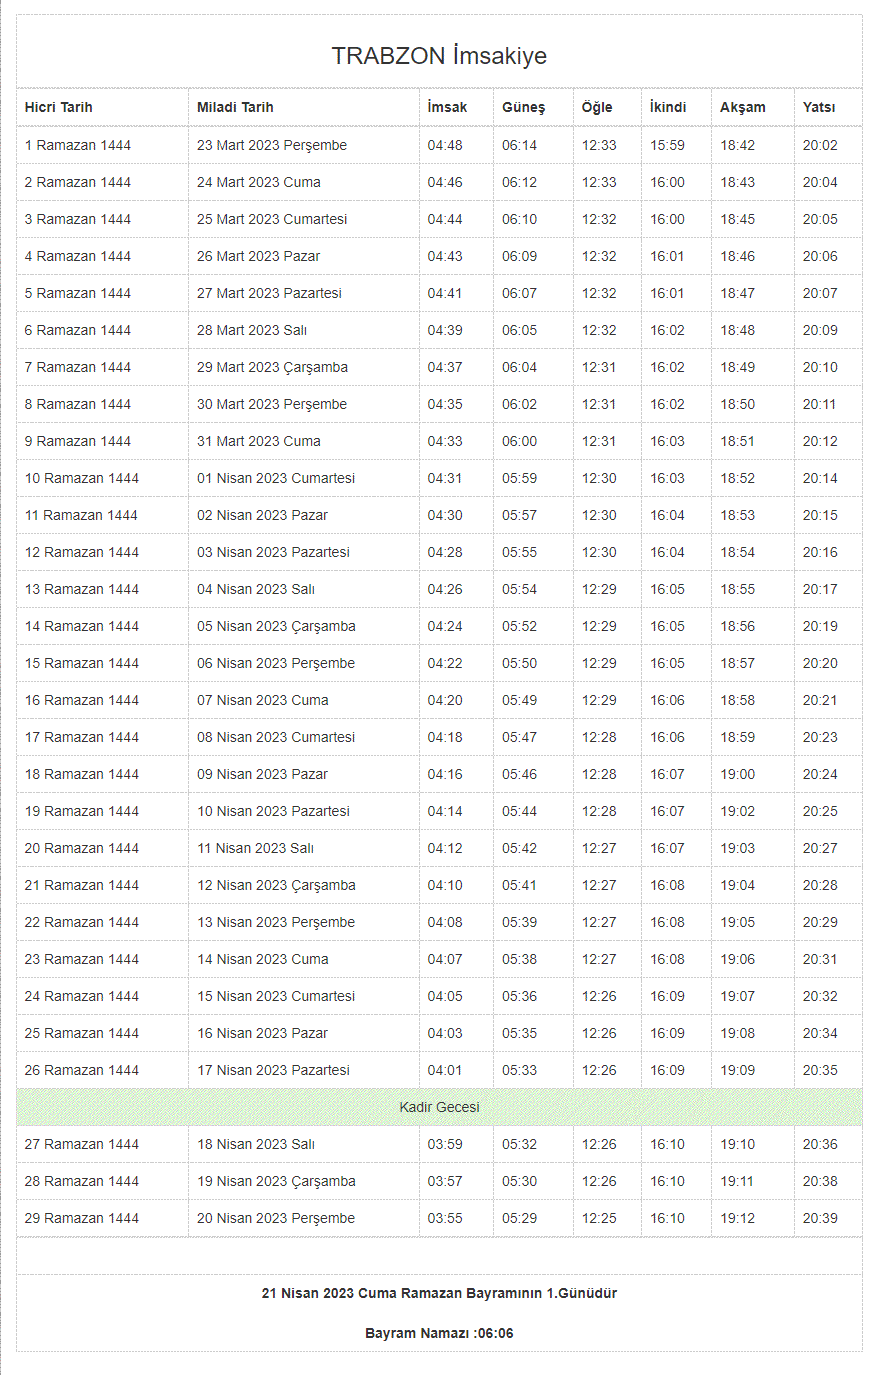Click the Hicri Tarih column header
The image size is (884, 1375).
(59, 107)
